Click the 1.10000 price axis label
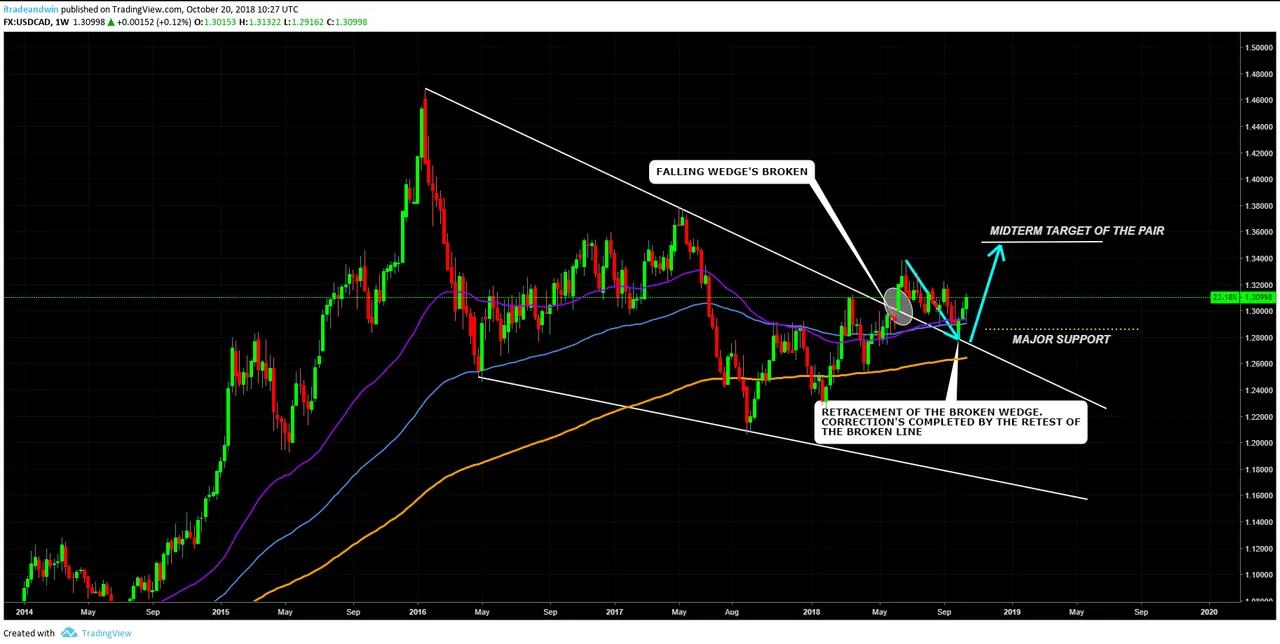Image resolution: width=1280 pixels, height=644 pixels. [x=1258, y=575]
